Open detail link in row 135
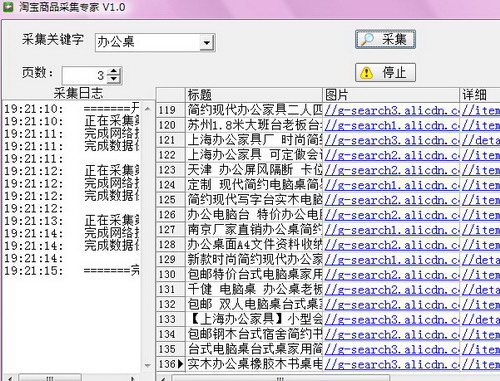The height and width of the screenshot is (381, 500). 480,349
